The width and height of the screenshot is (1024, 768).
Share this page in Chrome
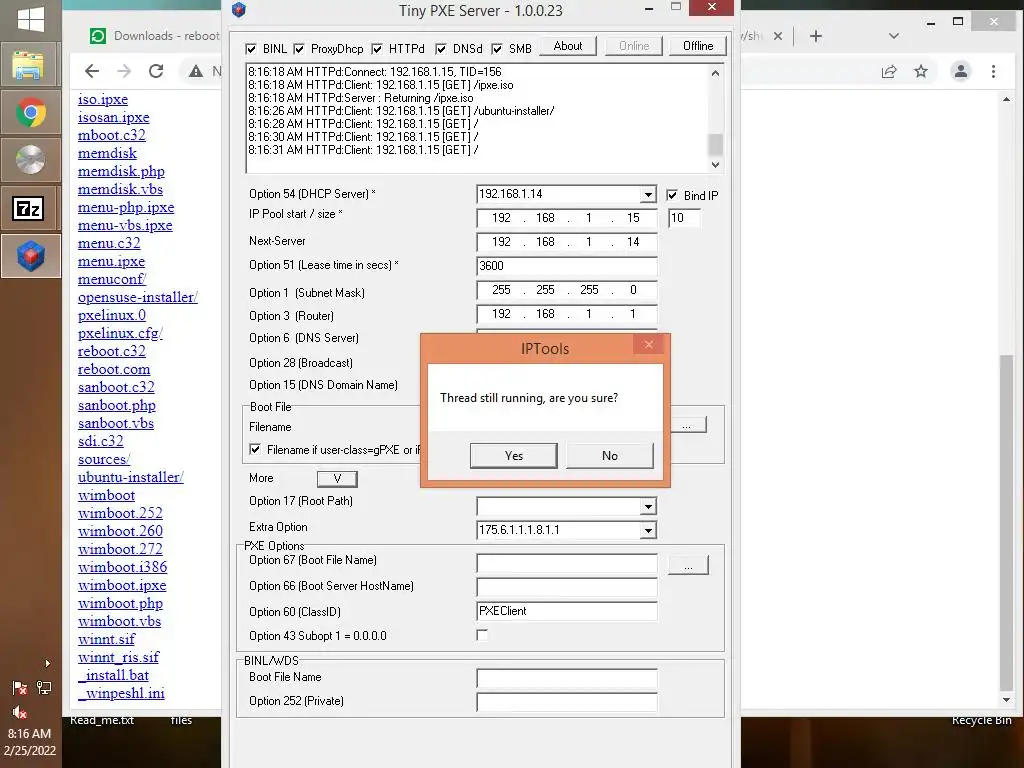tap(889, 71)
